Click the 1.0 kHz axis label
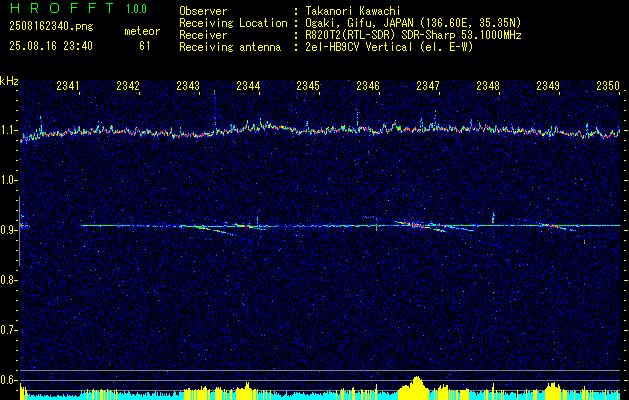The height and width of the screenshot is (400, 629). 8,181
